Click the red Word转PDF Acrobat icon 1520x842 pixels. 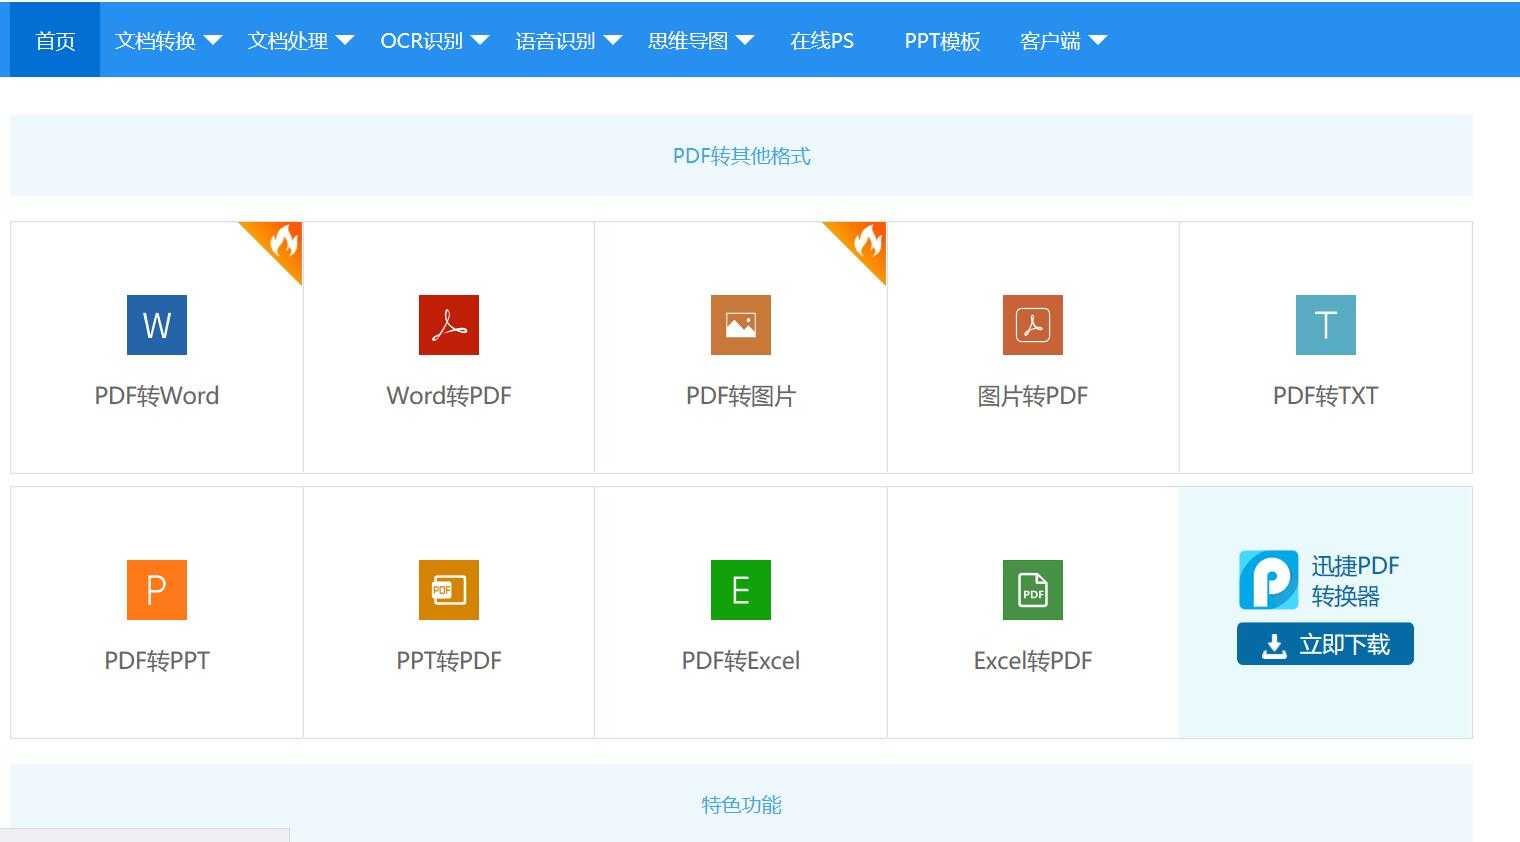[x=449, y=325]
